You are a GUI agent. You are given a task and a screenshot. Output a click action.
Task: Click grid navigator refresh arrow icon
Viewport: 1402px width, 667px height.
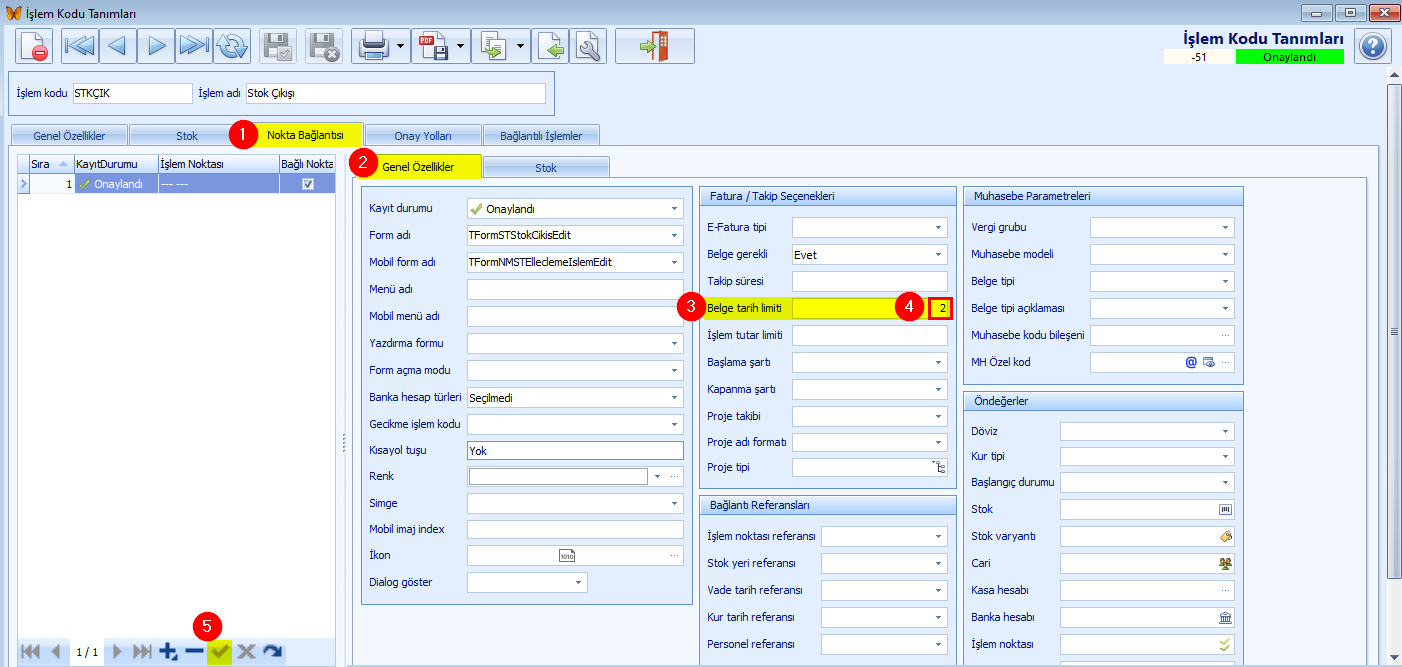272,652
